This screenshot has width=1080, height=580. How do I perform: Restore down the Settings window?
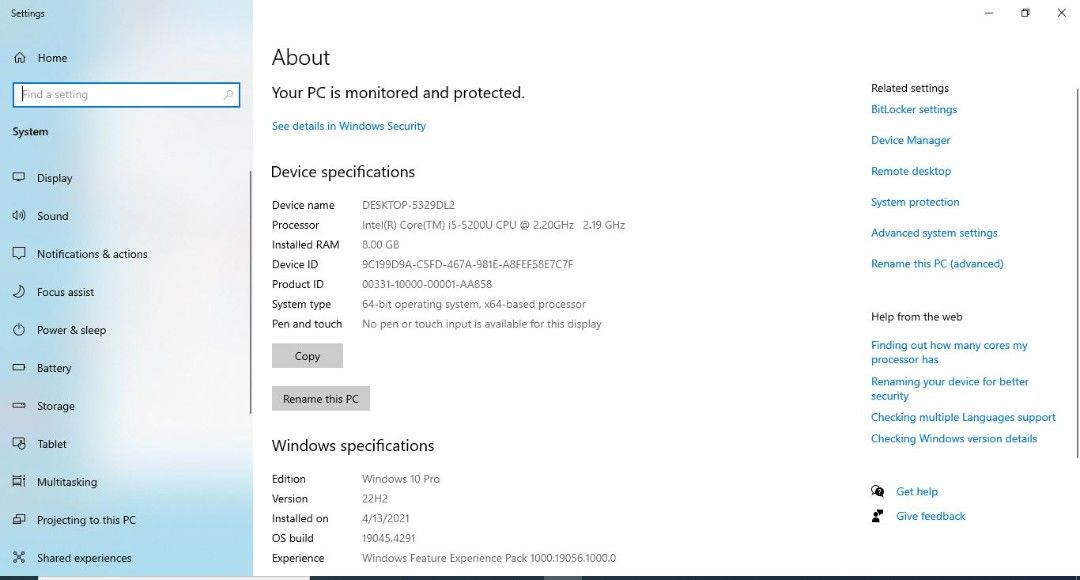[x=1025, y=13]
